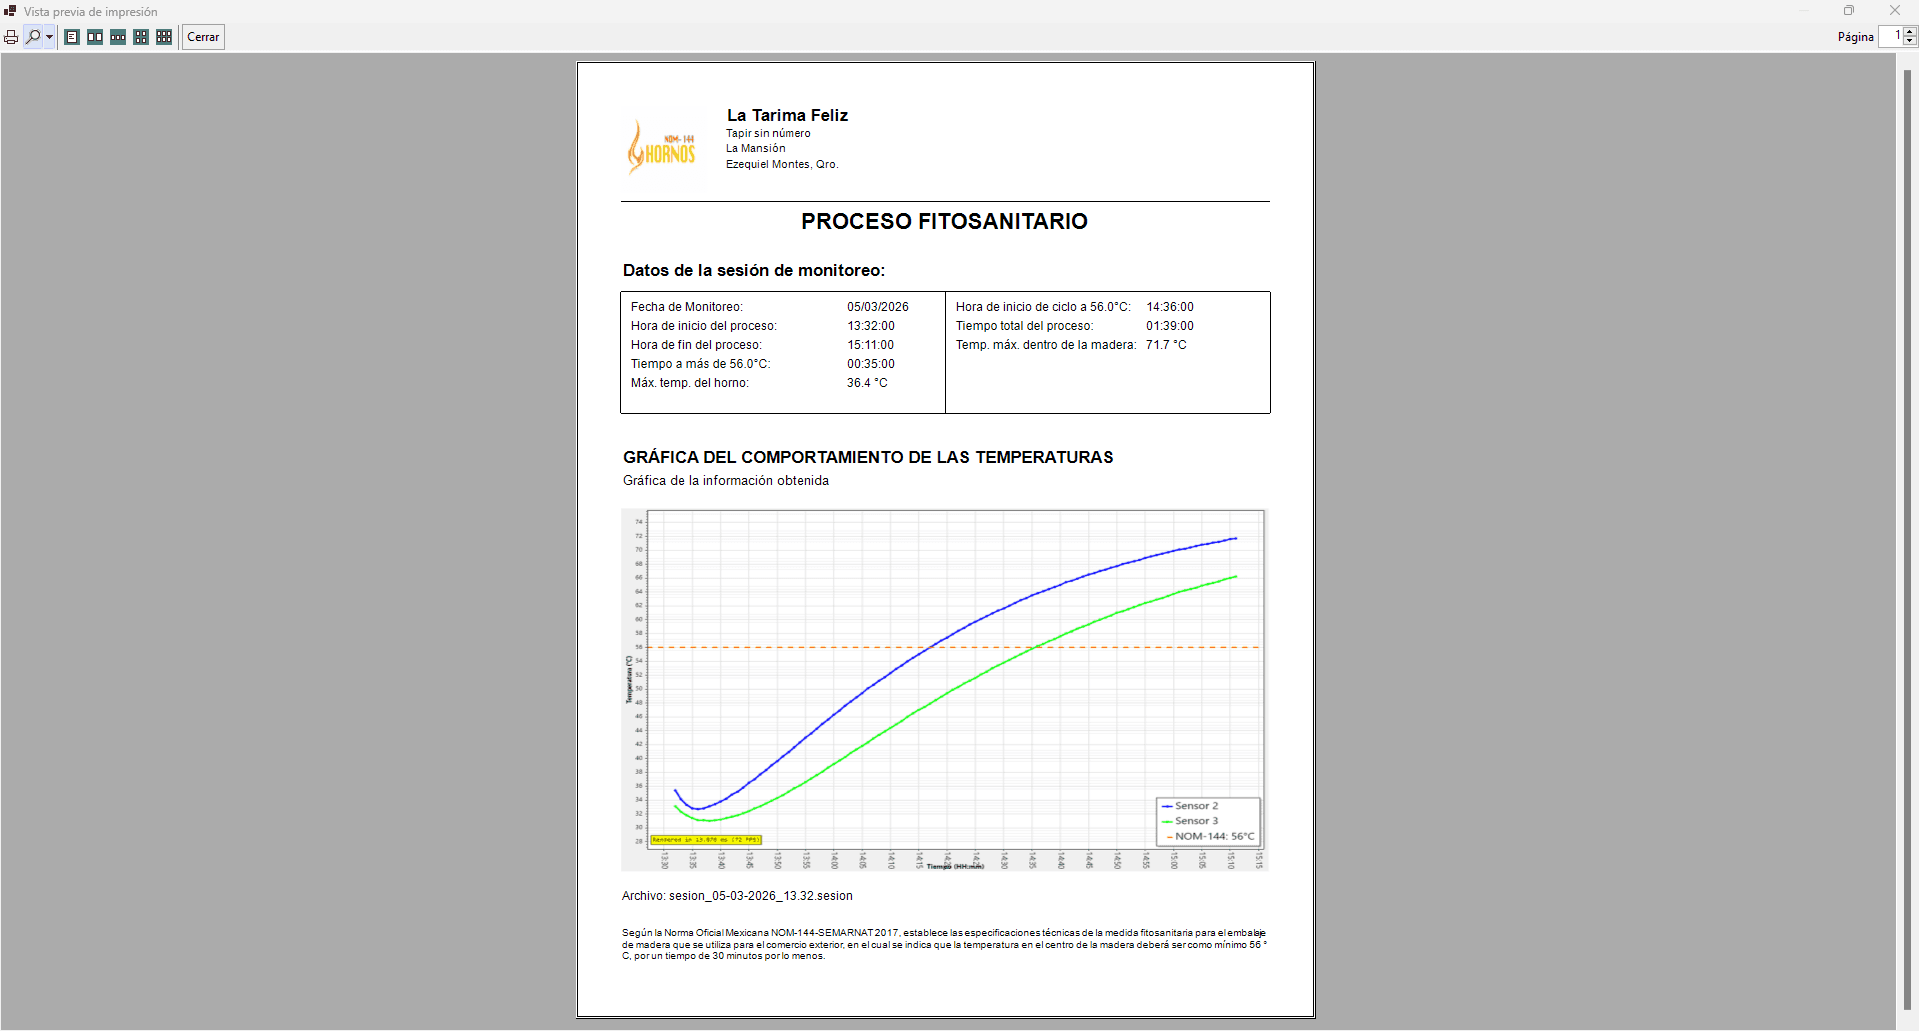Image resolution: width=1919 pixels, height=1031 pixels.
Task: Click the vertical scrollbar of the preview
Action: pos(1908,540)
